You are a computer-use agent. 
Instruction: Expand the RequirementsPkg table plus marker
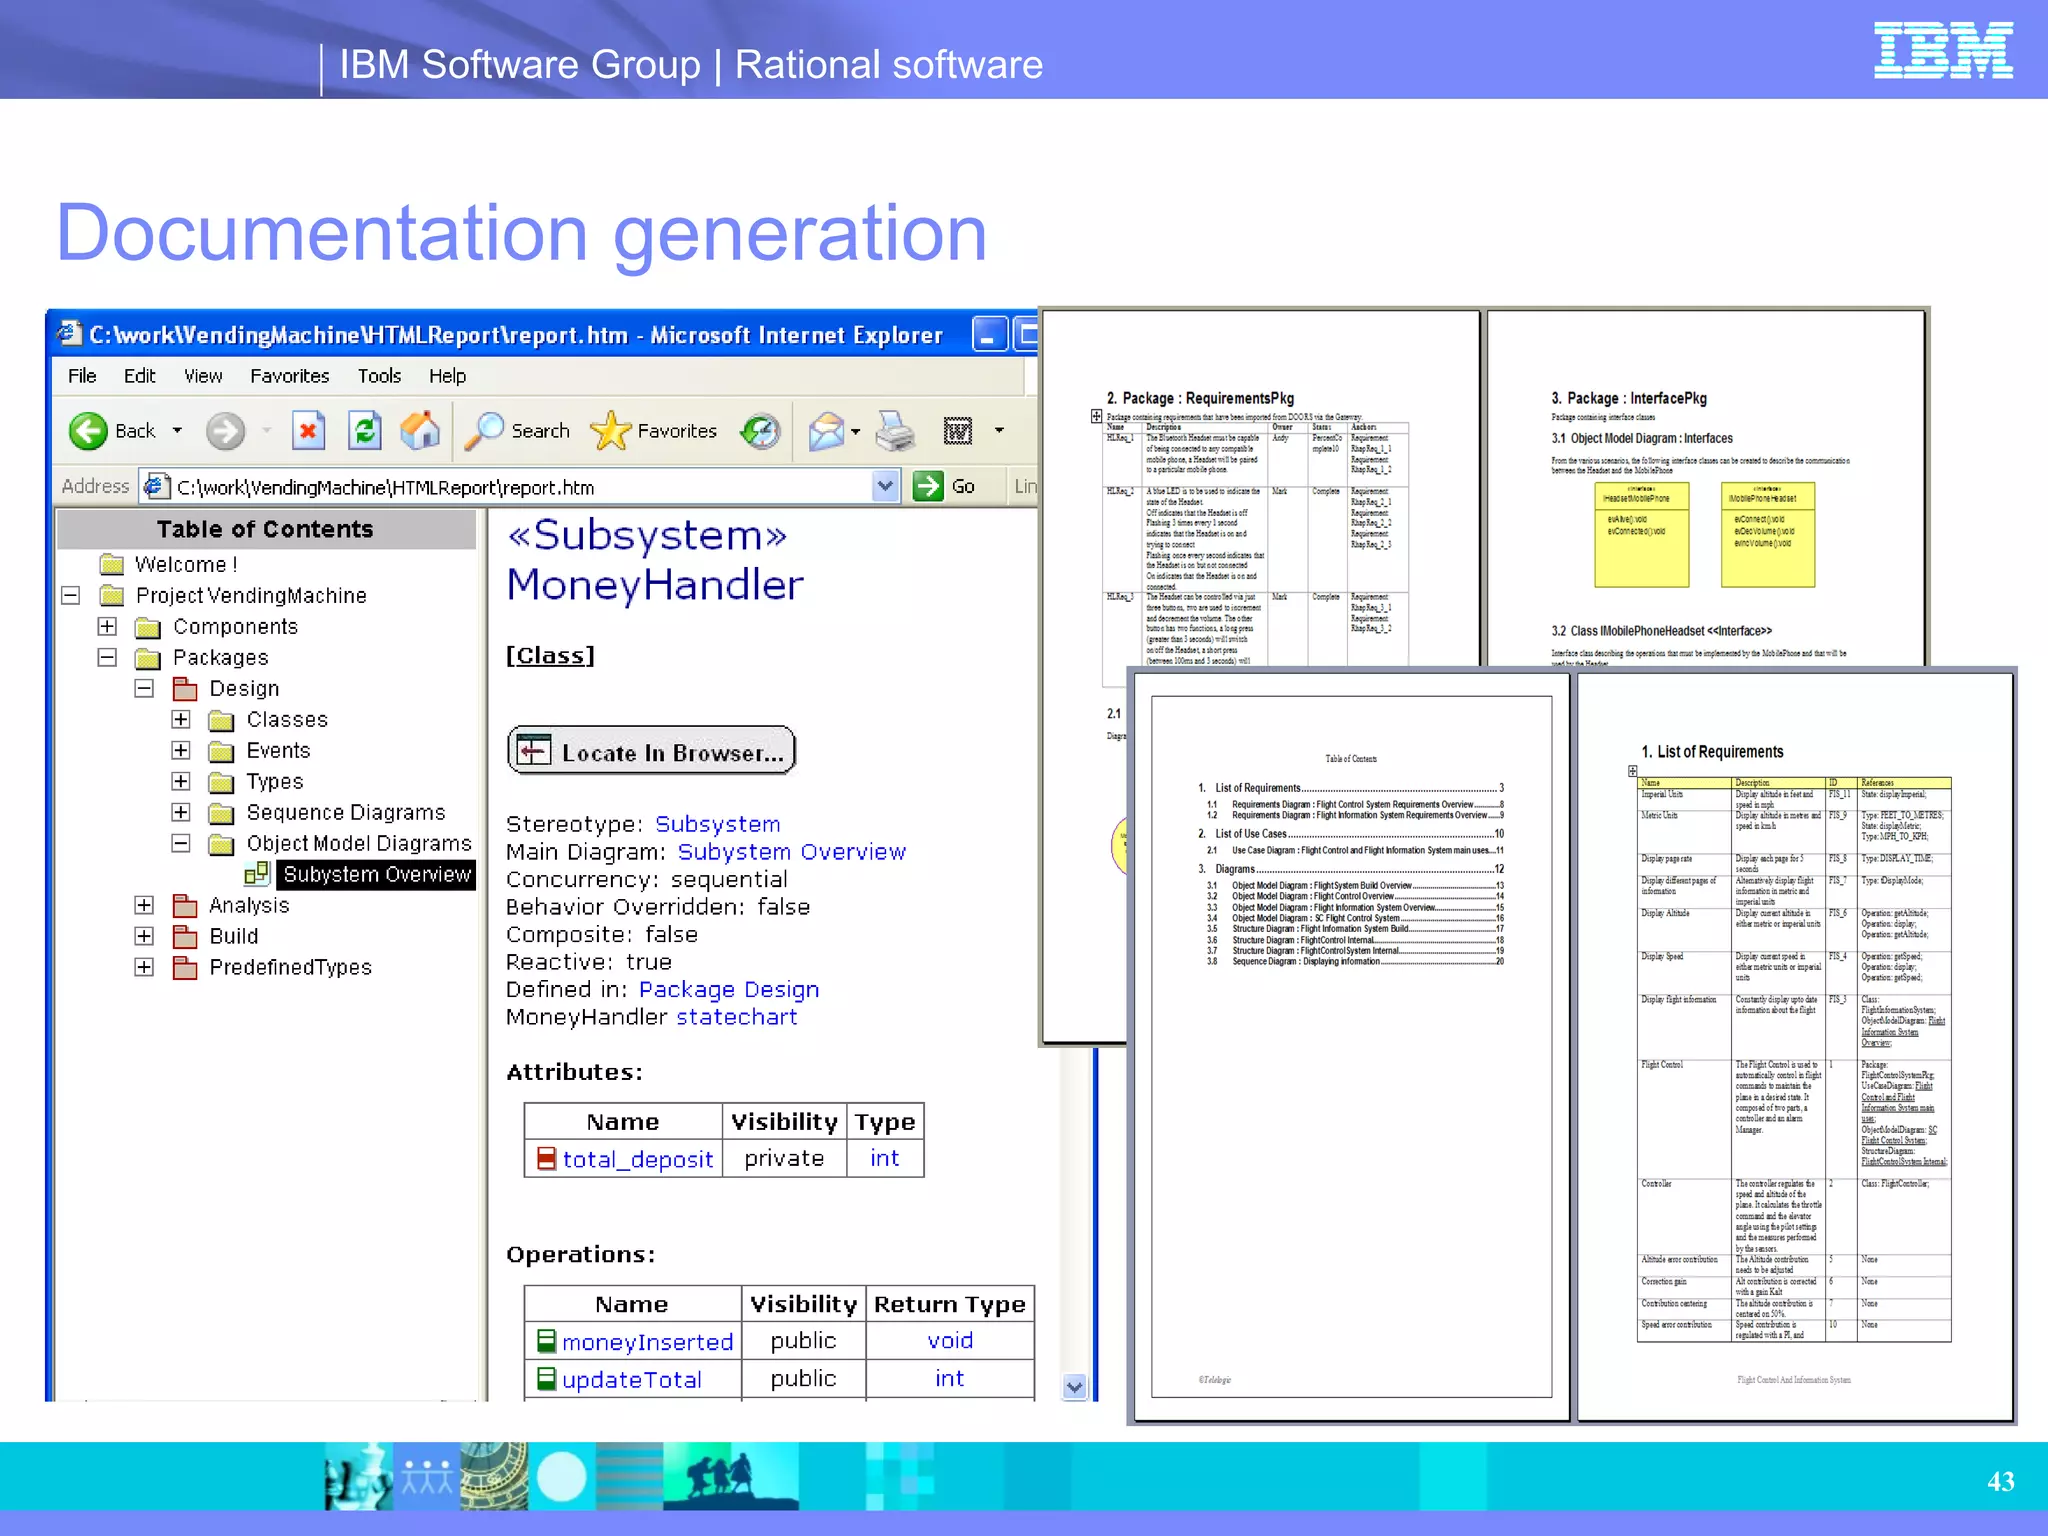click(x=1096, y=416)
